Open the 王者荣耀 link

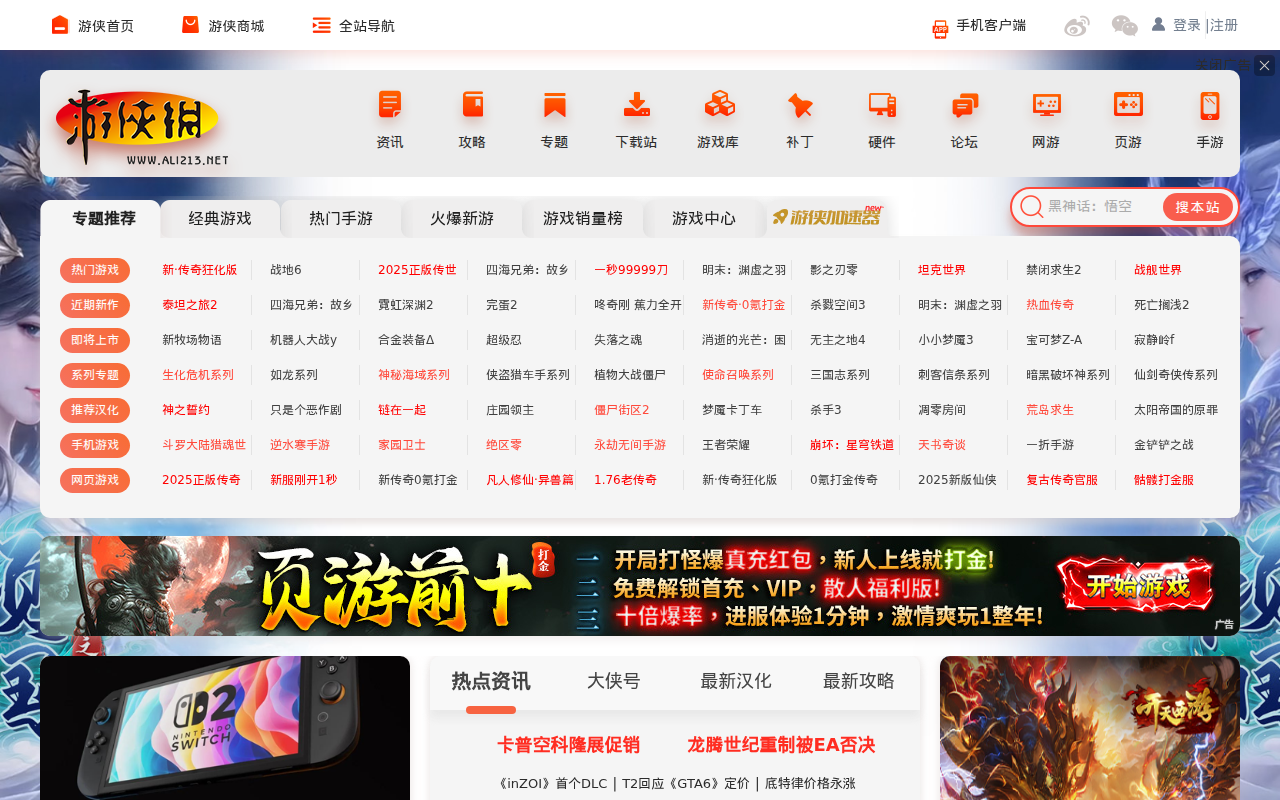tap(726, 445)
